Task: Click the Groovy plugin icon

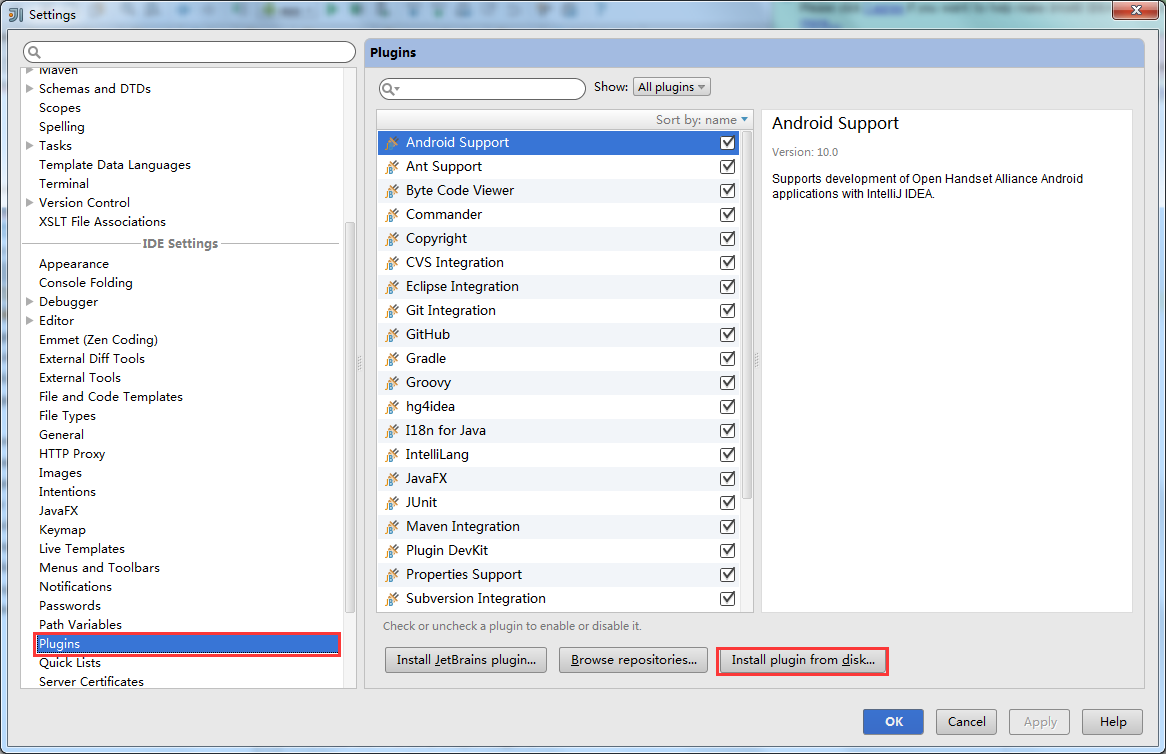Action: [392, 383]
